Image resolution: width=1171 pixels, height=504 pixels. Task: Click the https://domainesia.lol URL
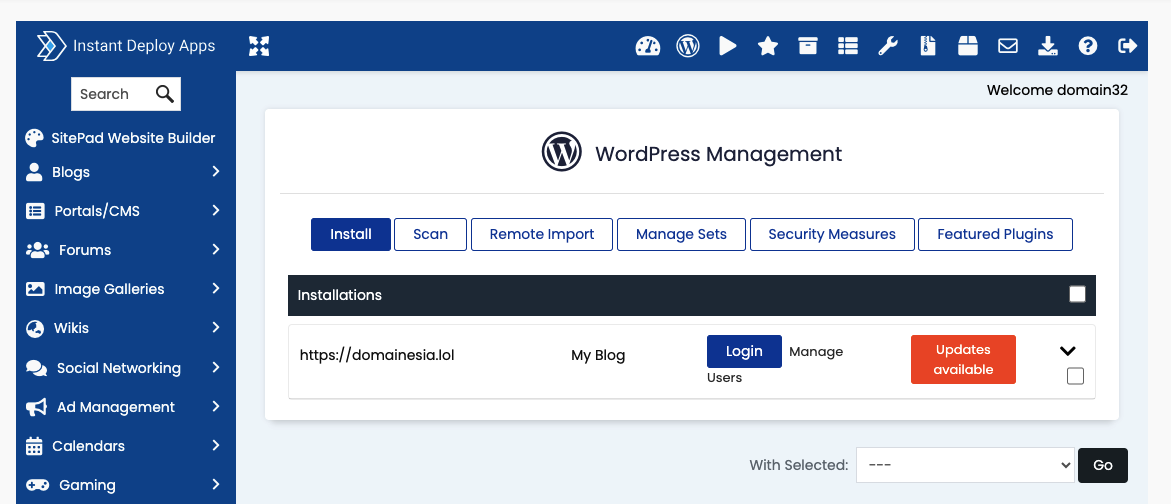click(x=377, y=355)
